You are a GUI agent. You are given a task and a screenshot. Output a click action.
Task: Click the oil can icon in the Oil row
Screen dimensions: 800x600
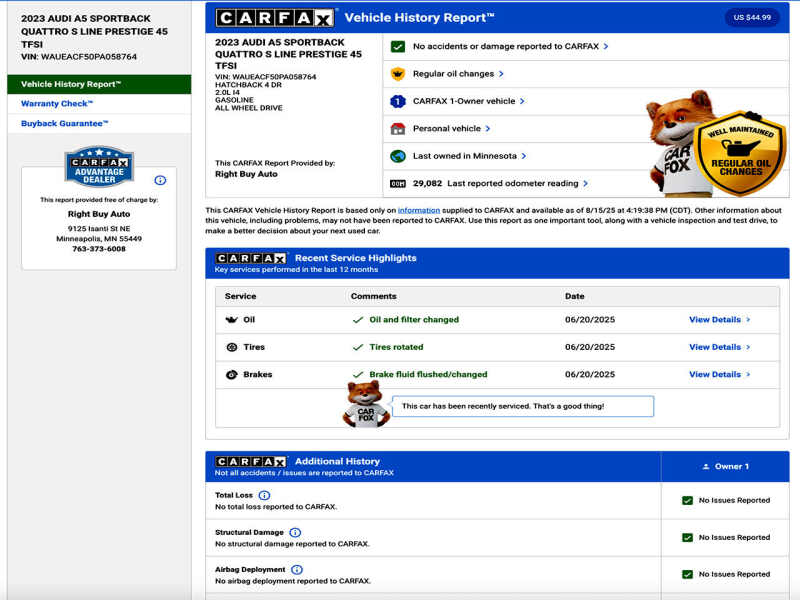click(232, 320)
